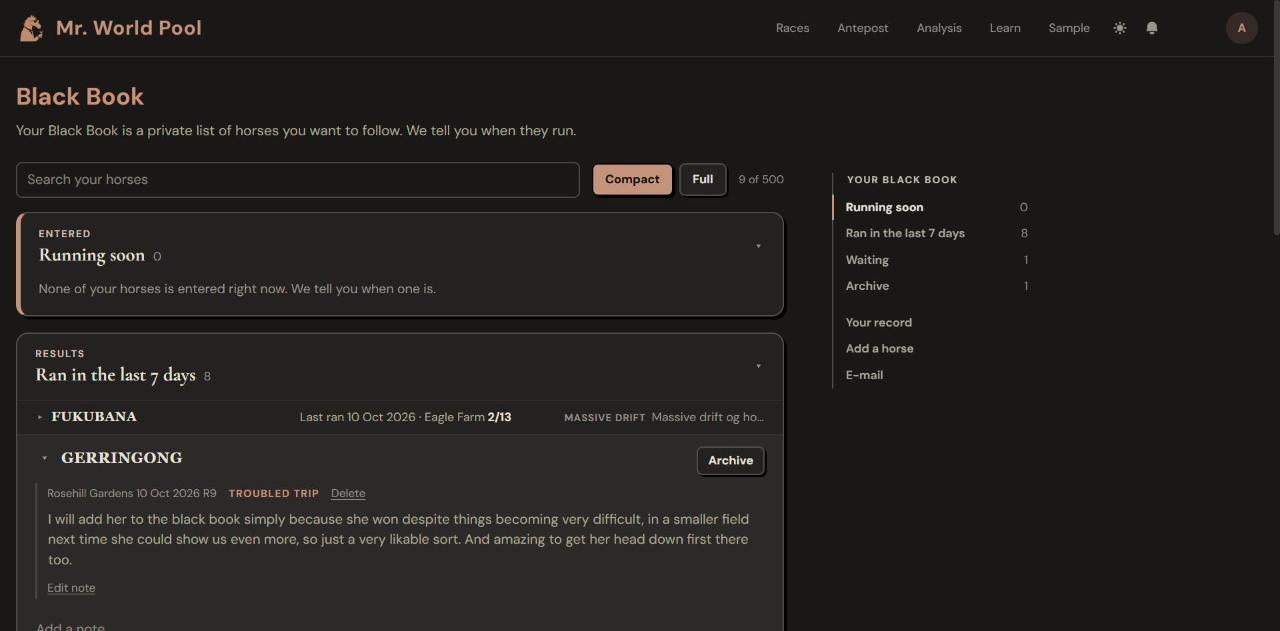The image size is (1280, 631).
Task: Click "Last ran 10 Oct 2026 · Eagle Farm 2/13"
Action: tap(405, 417)
